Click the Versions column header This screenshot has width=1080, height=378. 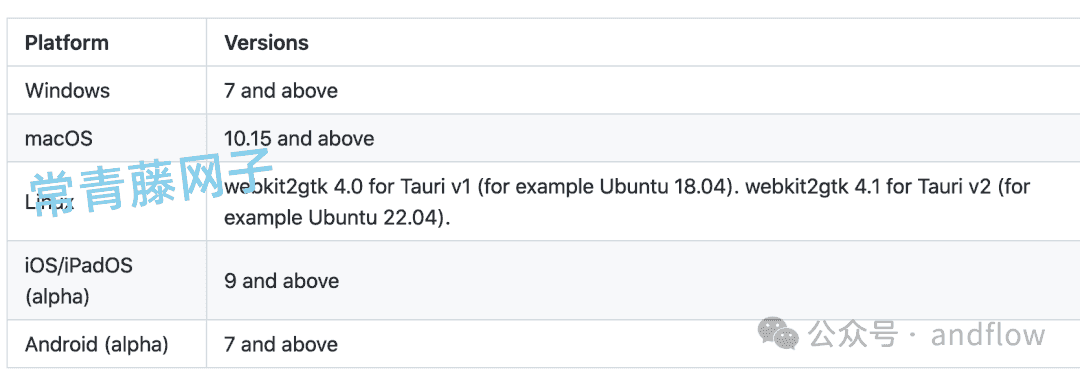tap(267, 43)
